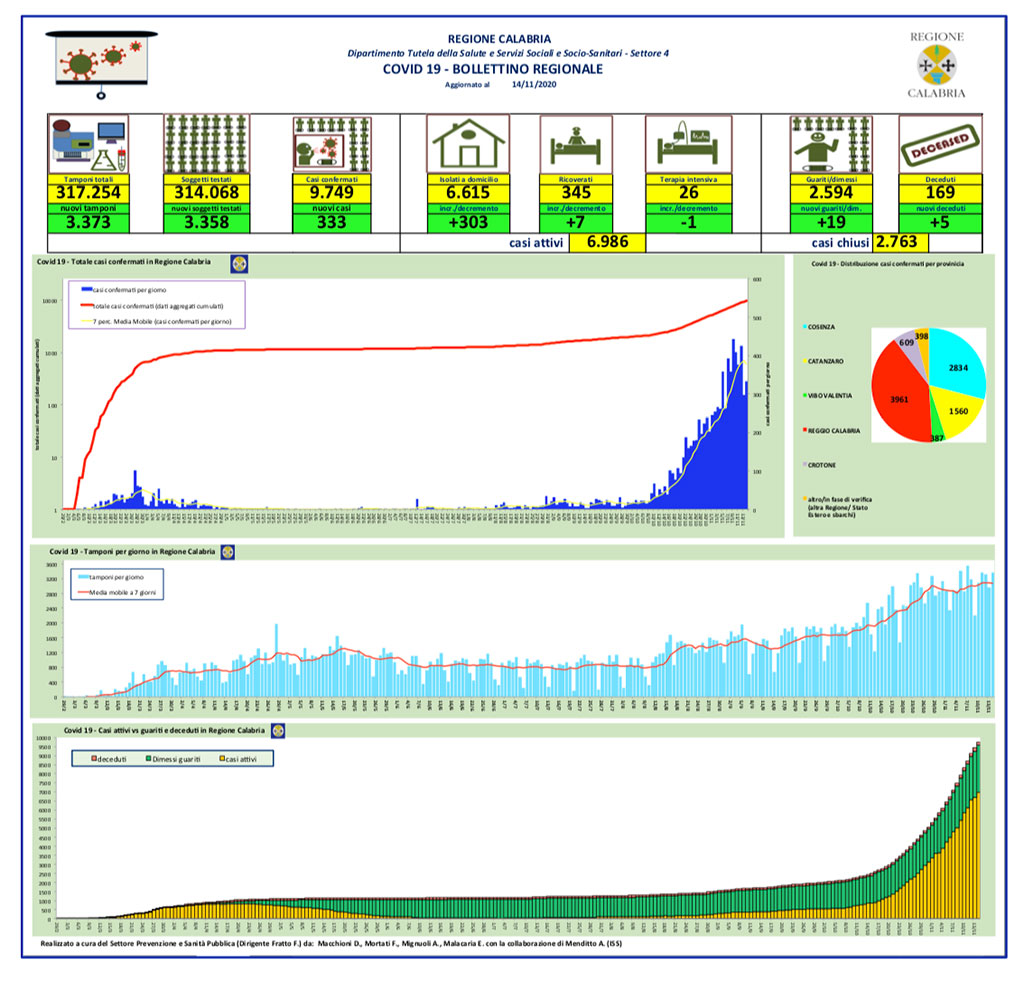Click the virus presentation board logo

pos(102,63)
